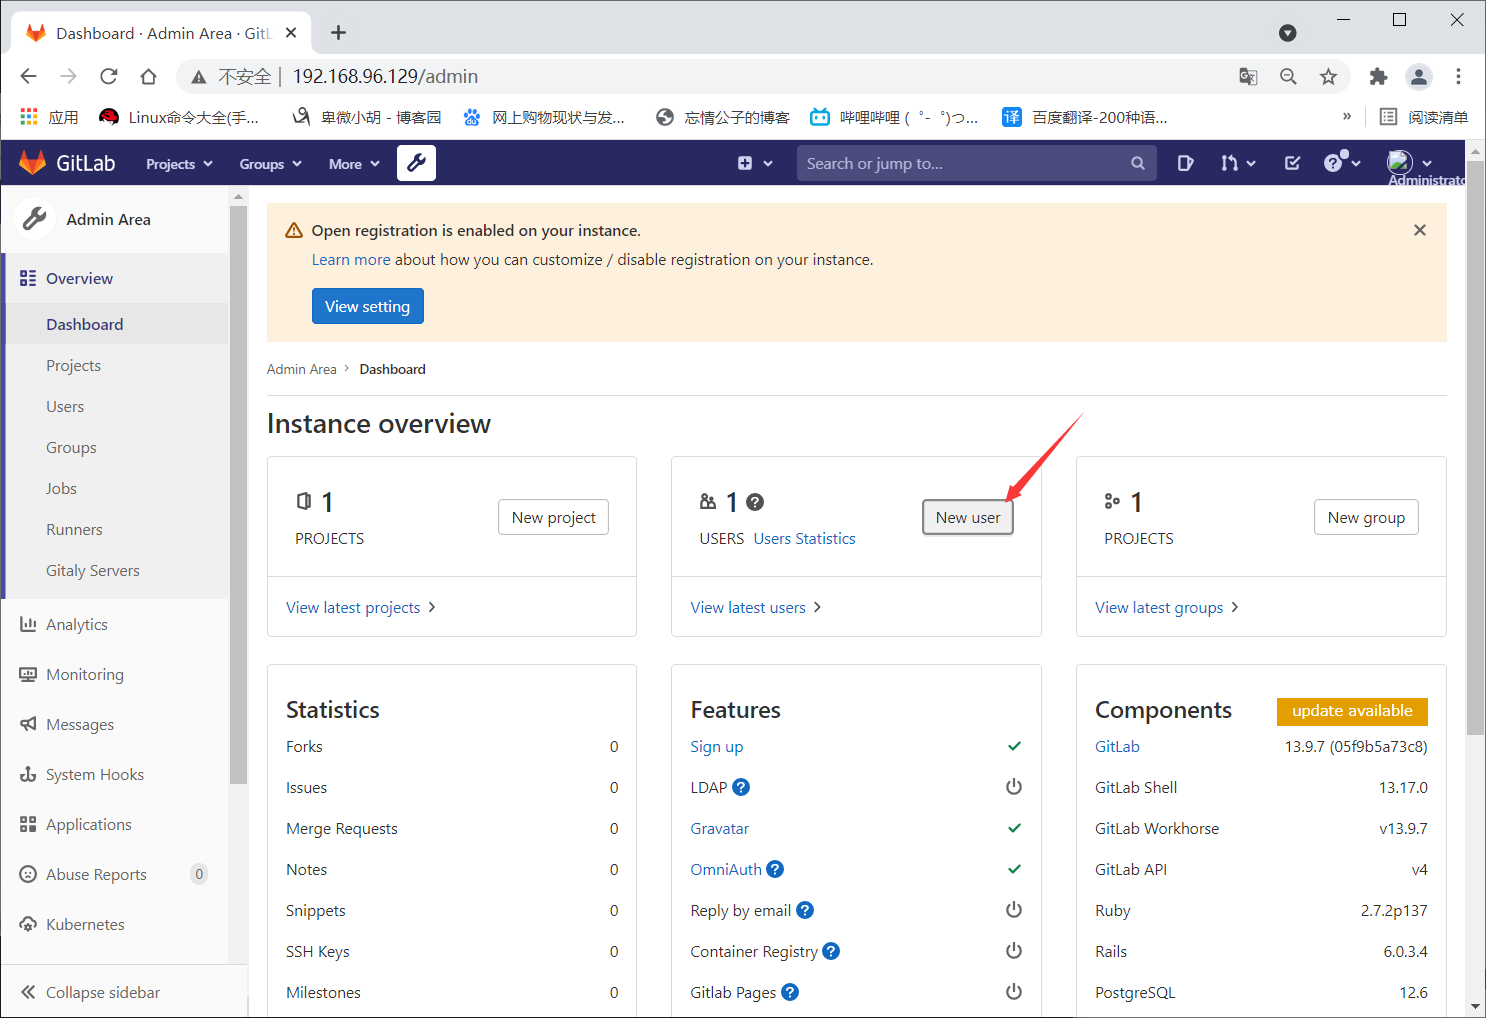Open the Gravatar feature link
The height and width of the screenshot is (1018, 1486).
point(719,828)
